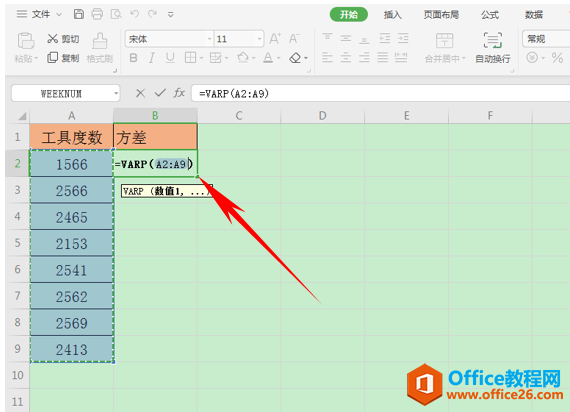Image resolution: width=570 pixels, height=412 pixels.
Task: Click Merge and Center (合并居中)
Action: click(x=444, y=48)
